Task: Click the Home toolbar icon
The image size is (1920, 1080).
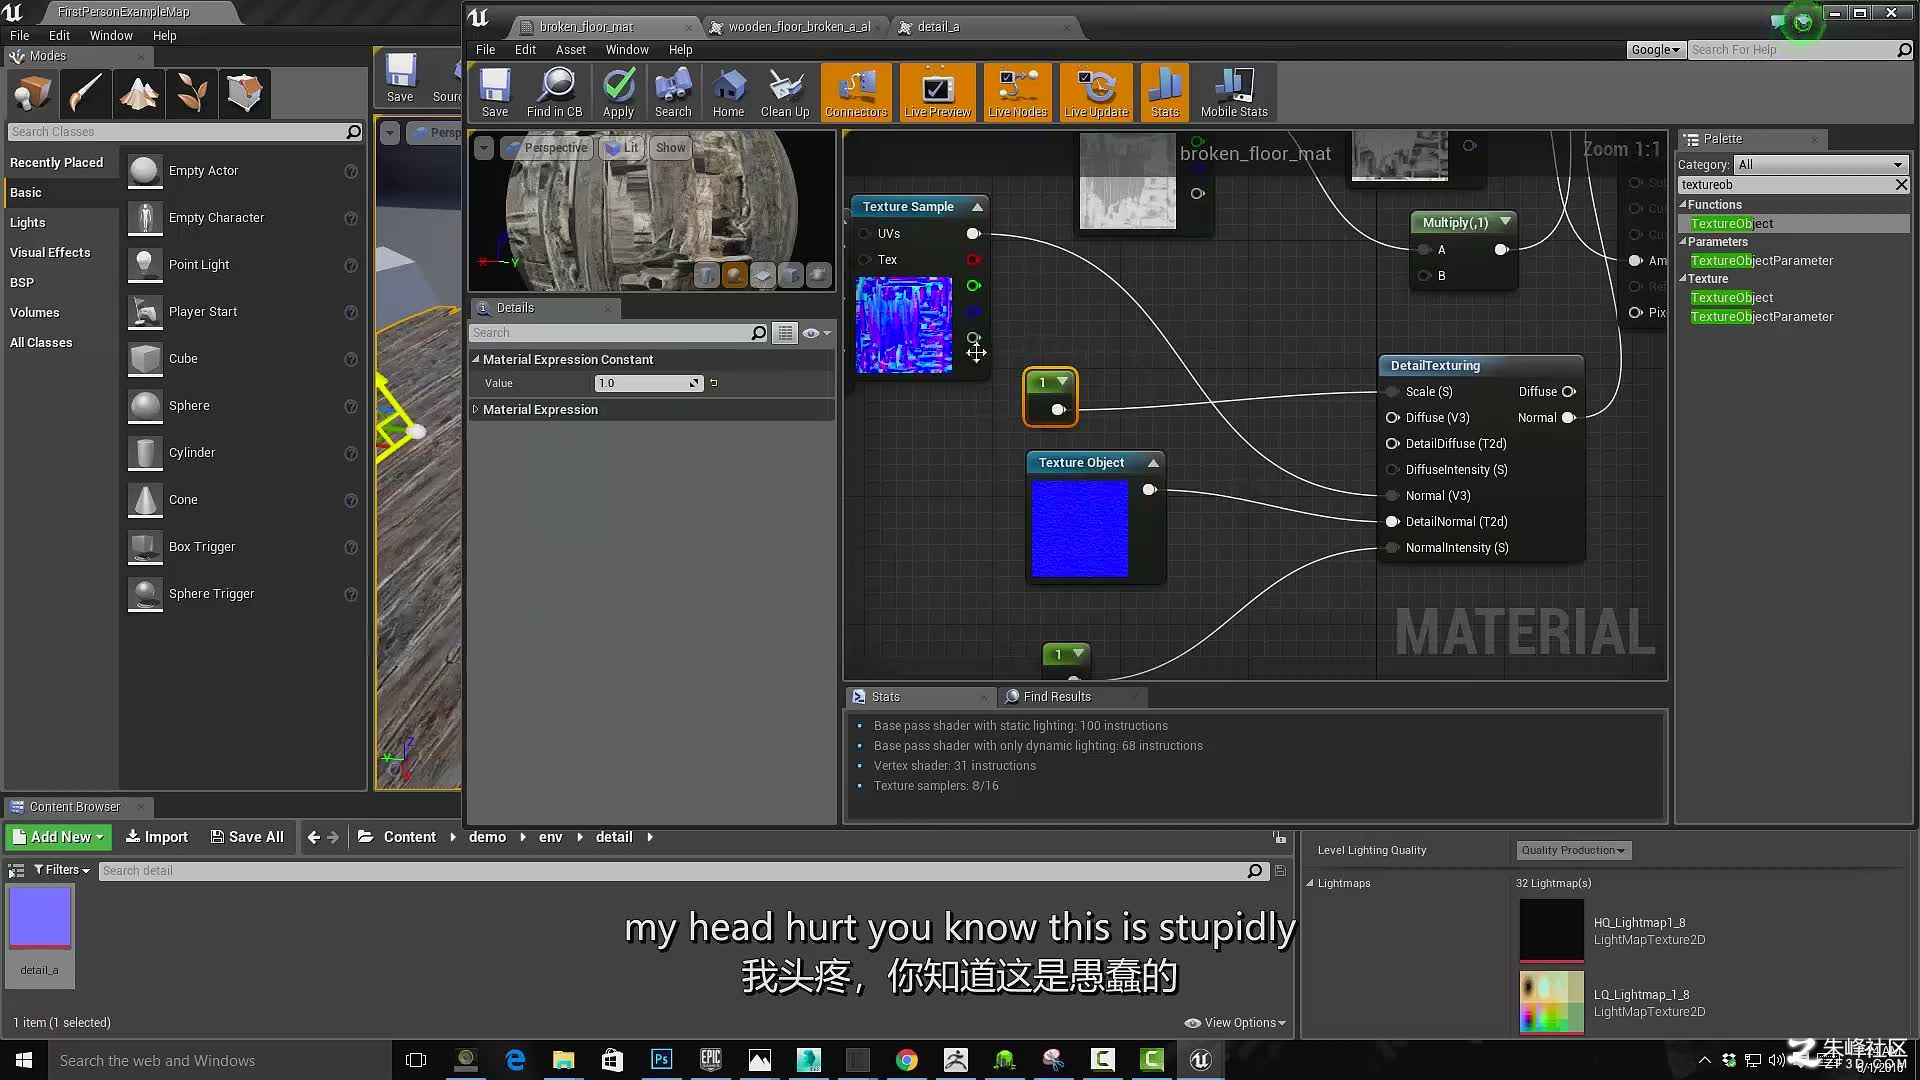Action: 728,93
